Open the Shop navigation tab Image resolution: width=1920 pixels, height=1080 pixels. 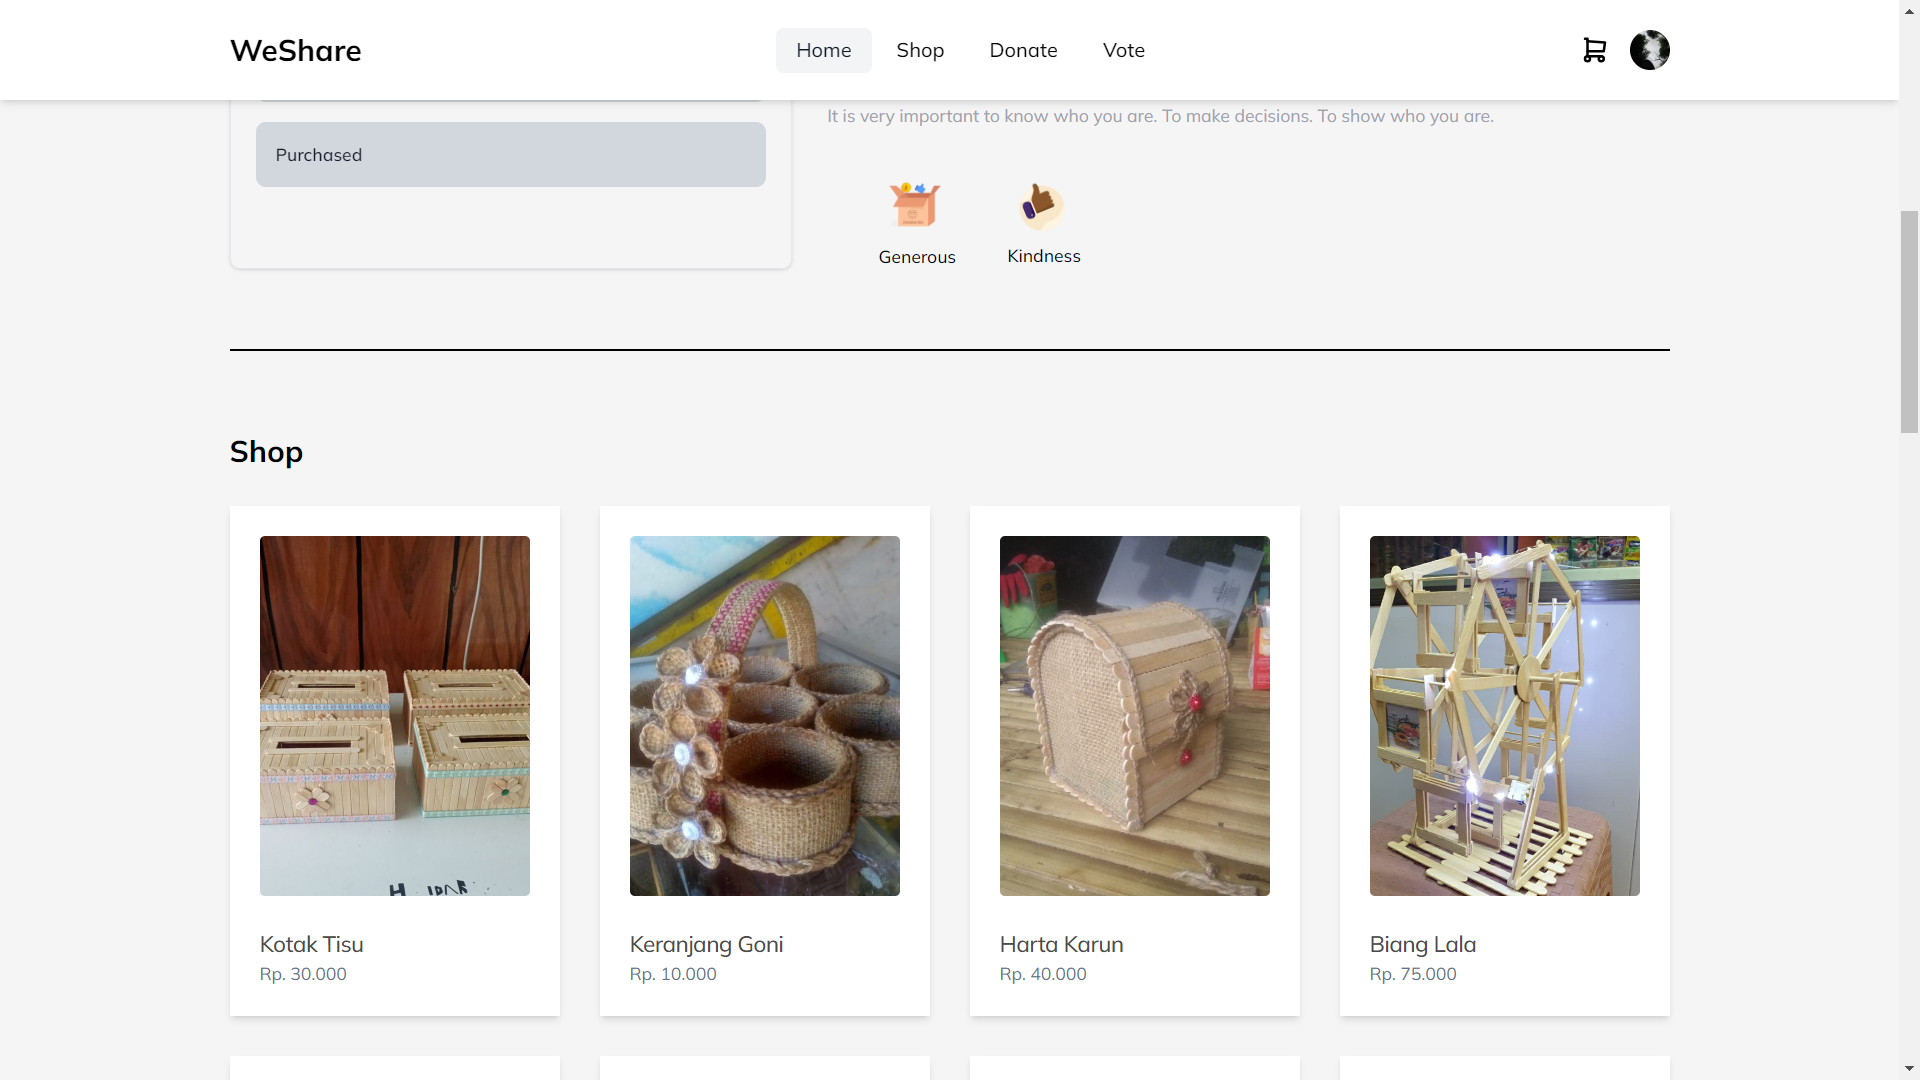(920, 50)
